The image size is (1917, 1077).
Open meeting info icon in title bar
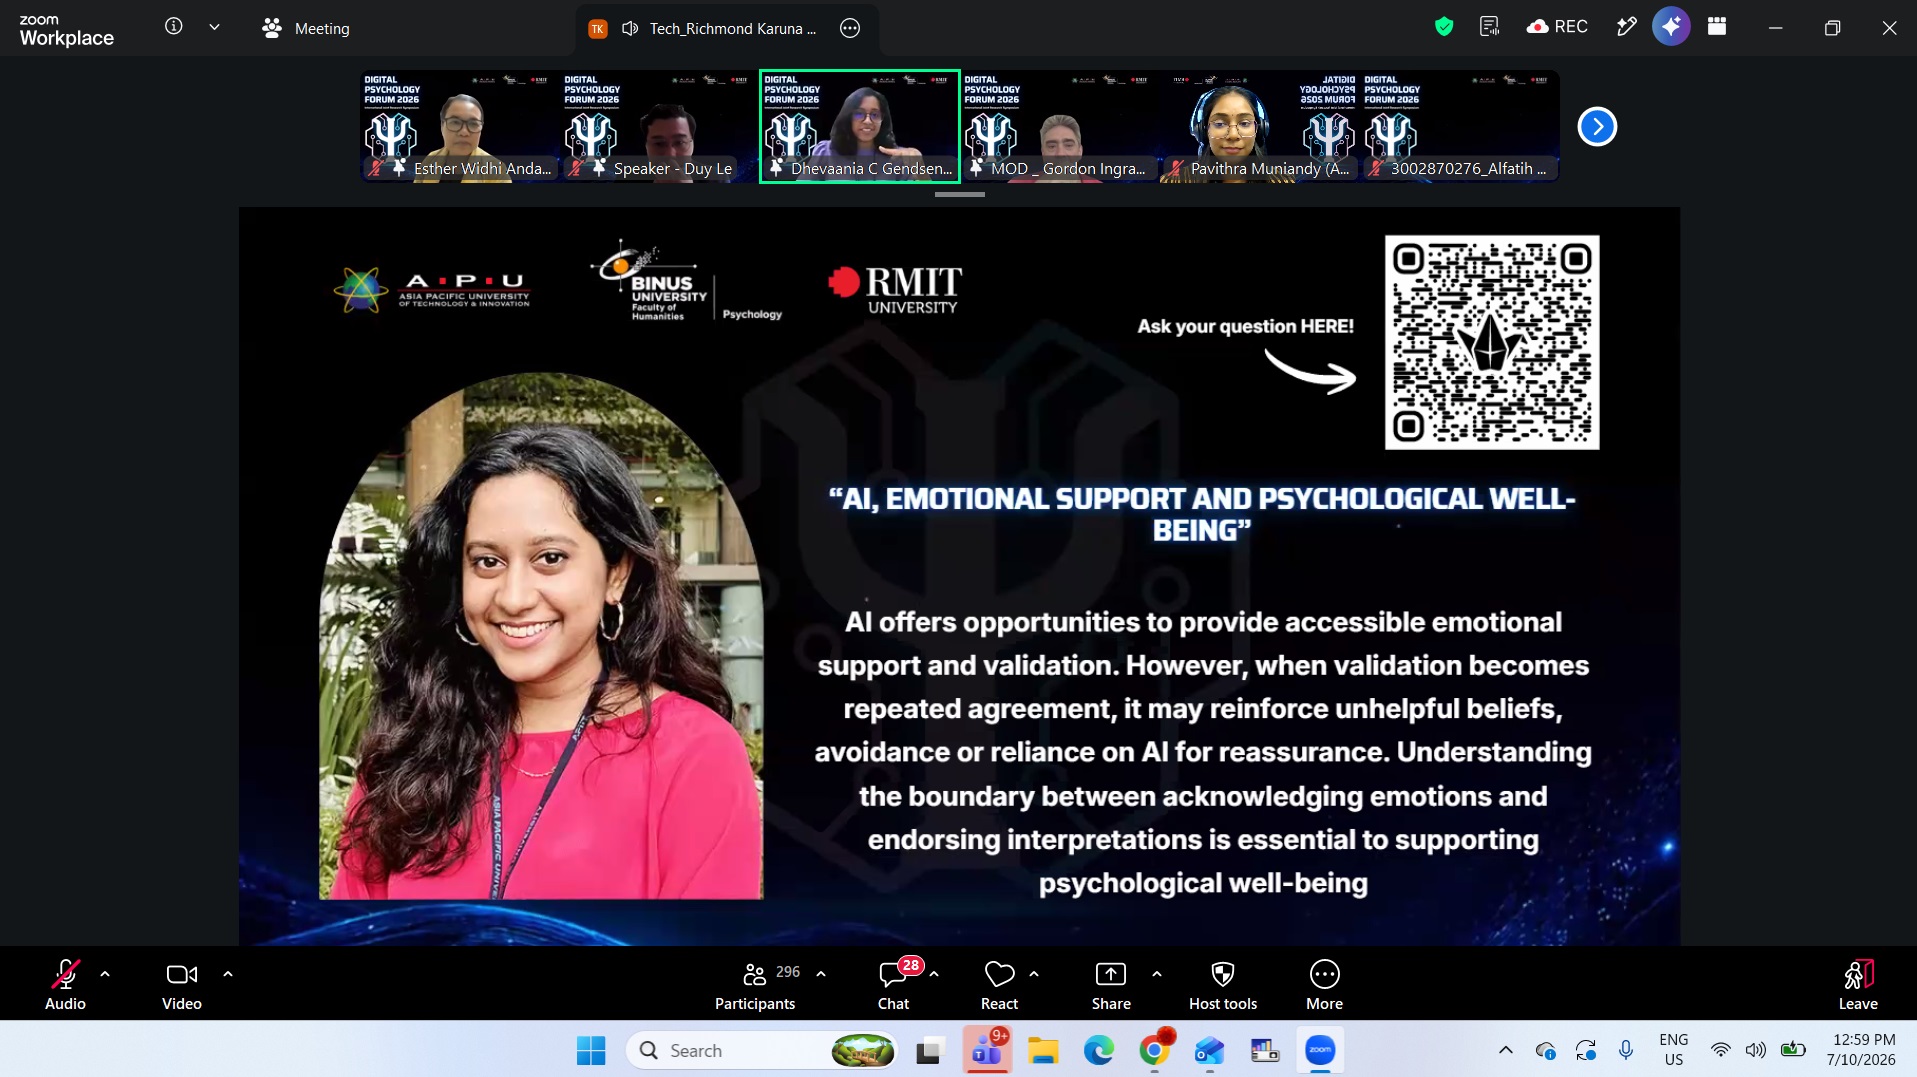click(174, 27)
